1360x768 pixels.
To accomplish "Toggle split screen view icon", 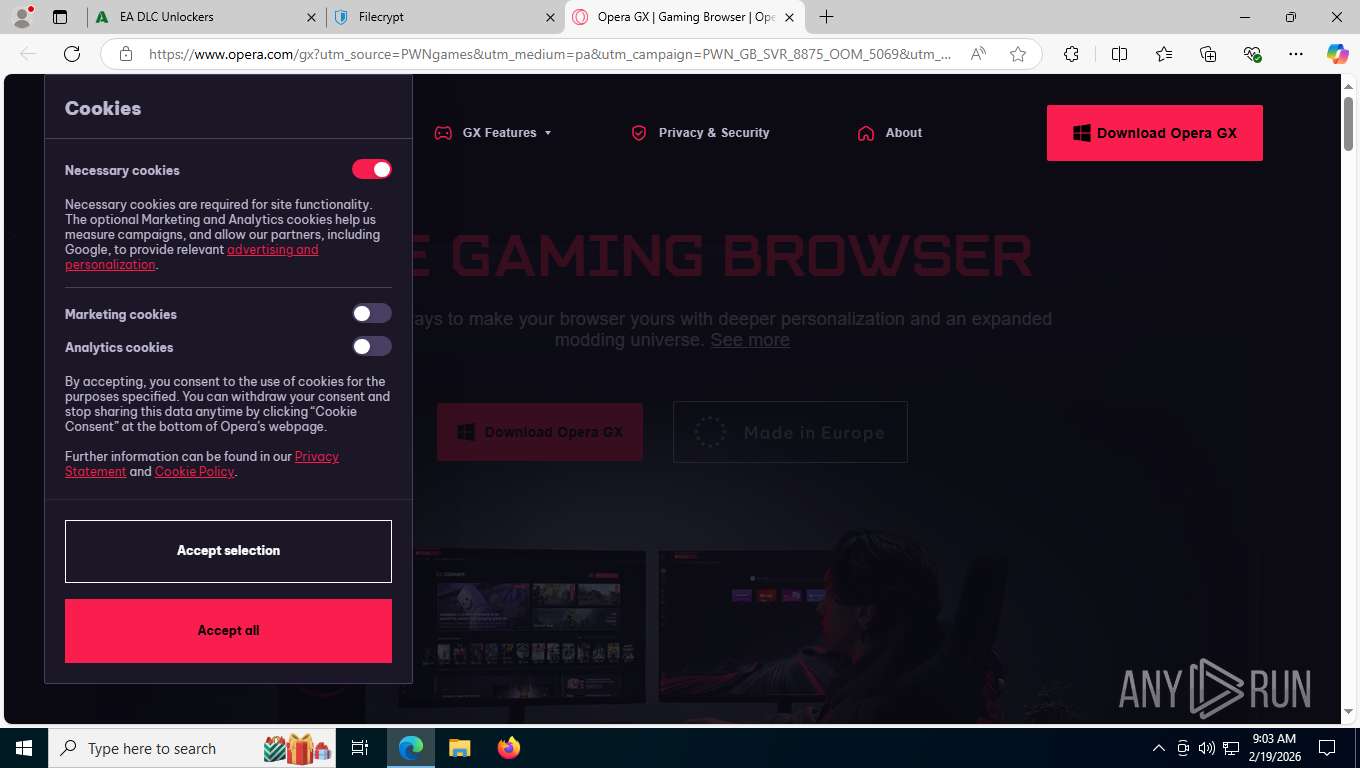I will coord(1119,54).
